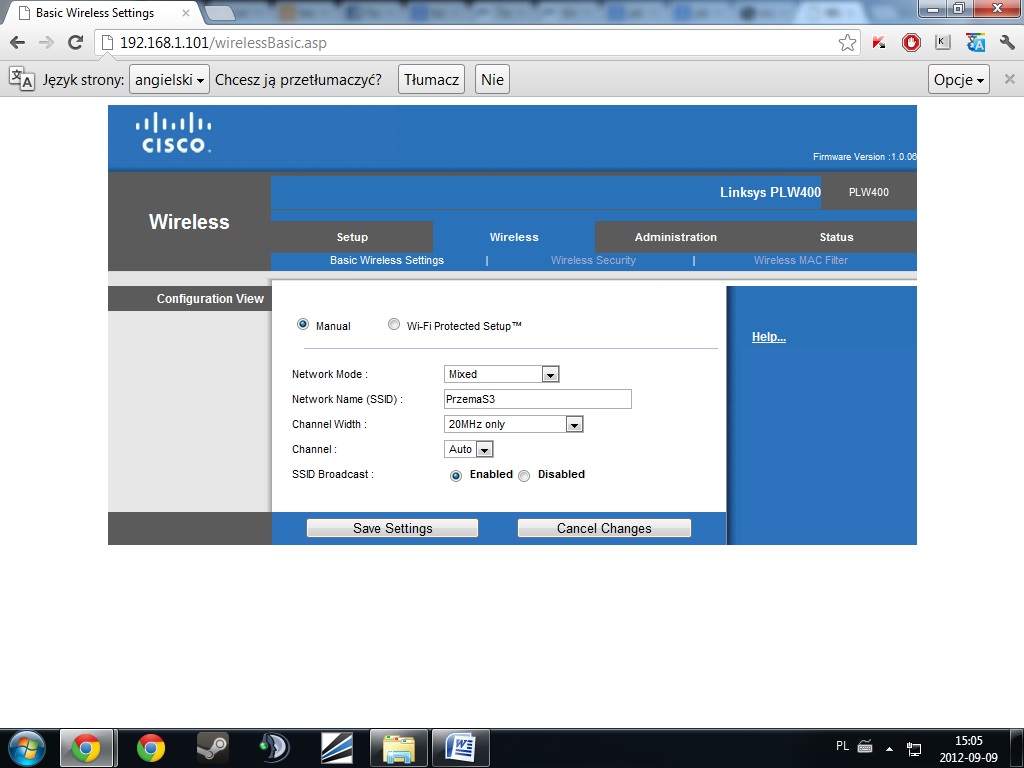Click the network status tray icon
The height and width of the screenshot is (768, 1024).
(914, 748)
